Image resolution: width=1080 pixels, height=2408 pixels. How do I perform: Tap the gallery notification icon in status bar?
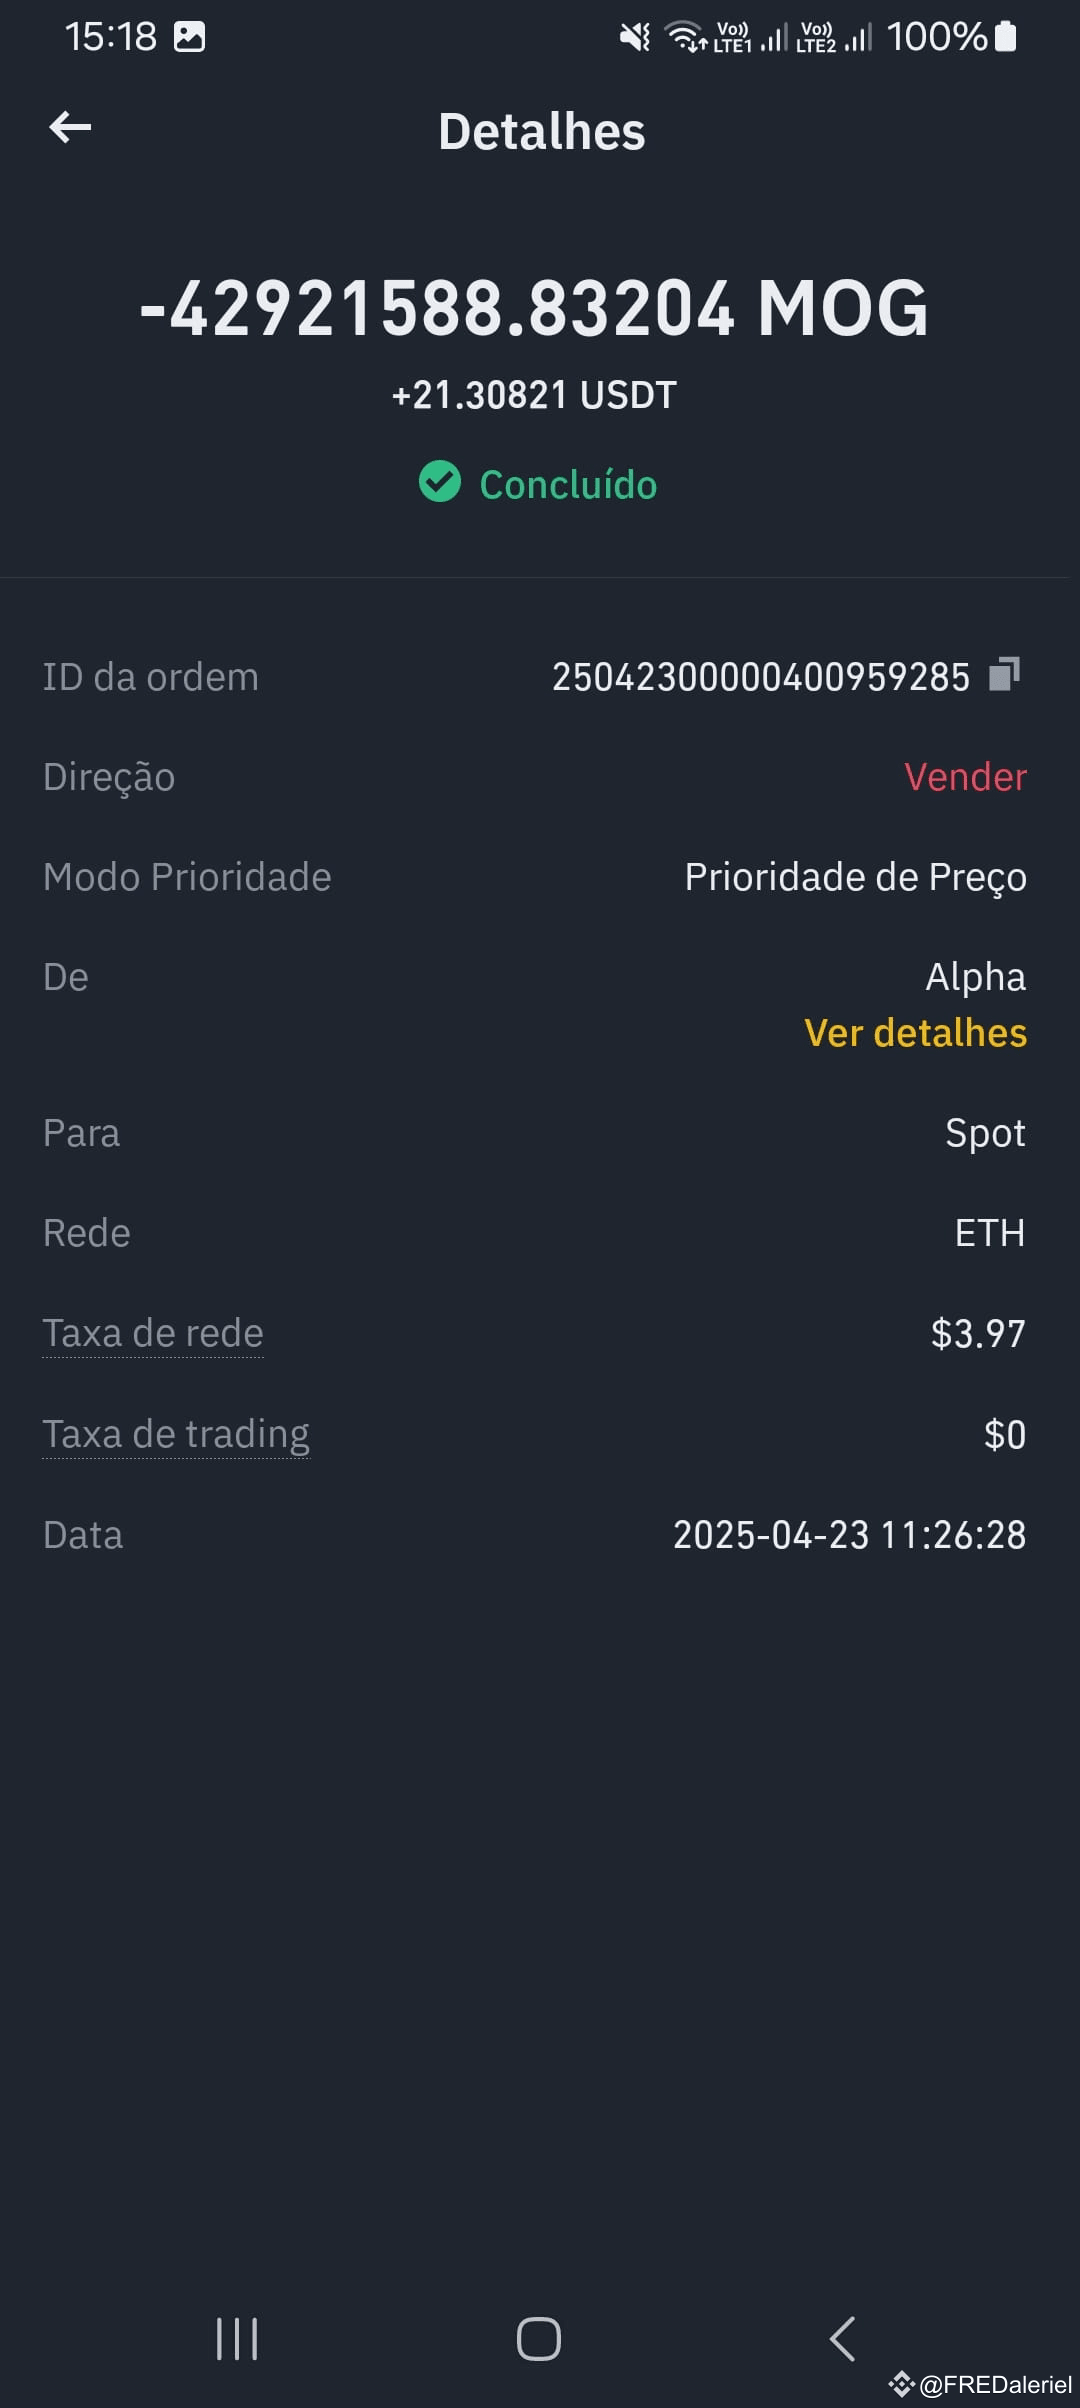coord(189,37)
